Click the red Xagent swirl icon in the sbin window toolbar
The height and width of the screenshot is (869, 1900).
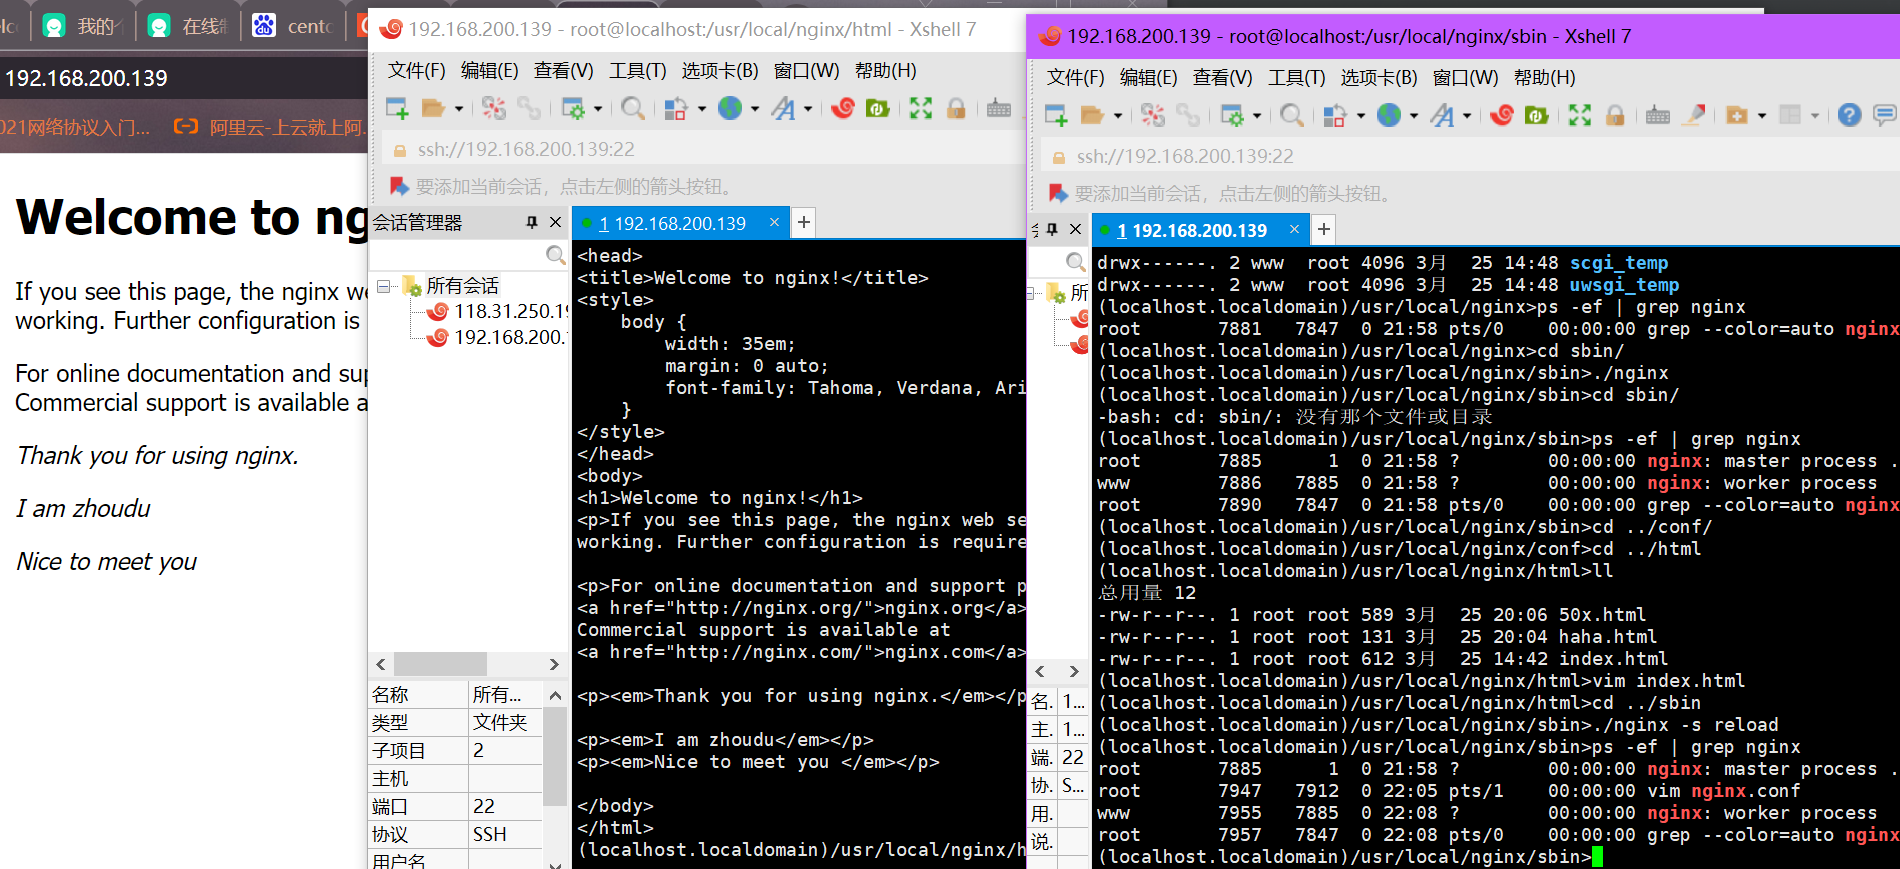[x=1501, y=115]
